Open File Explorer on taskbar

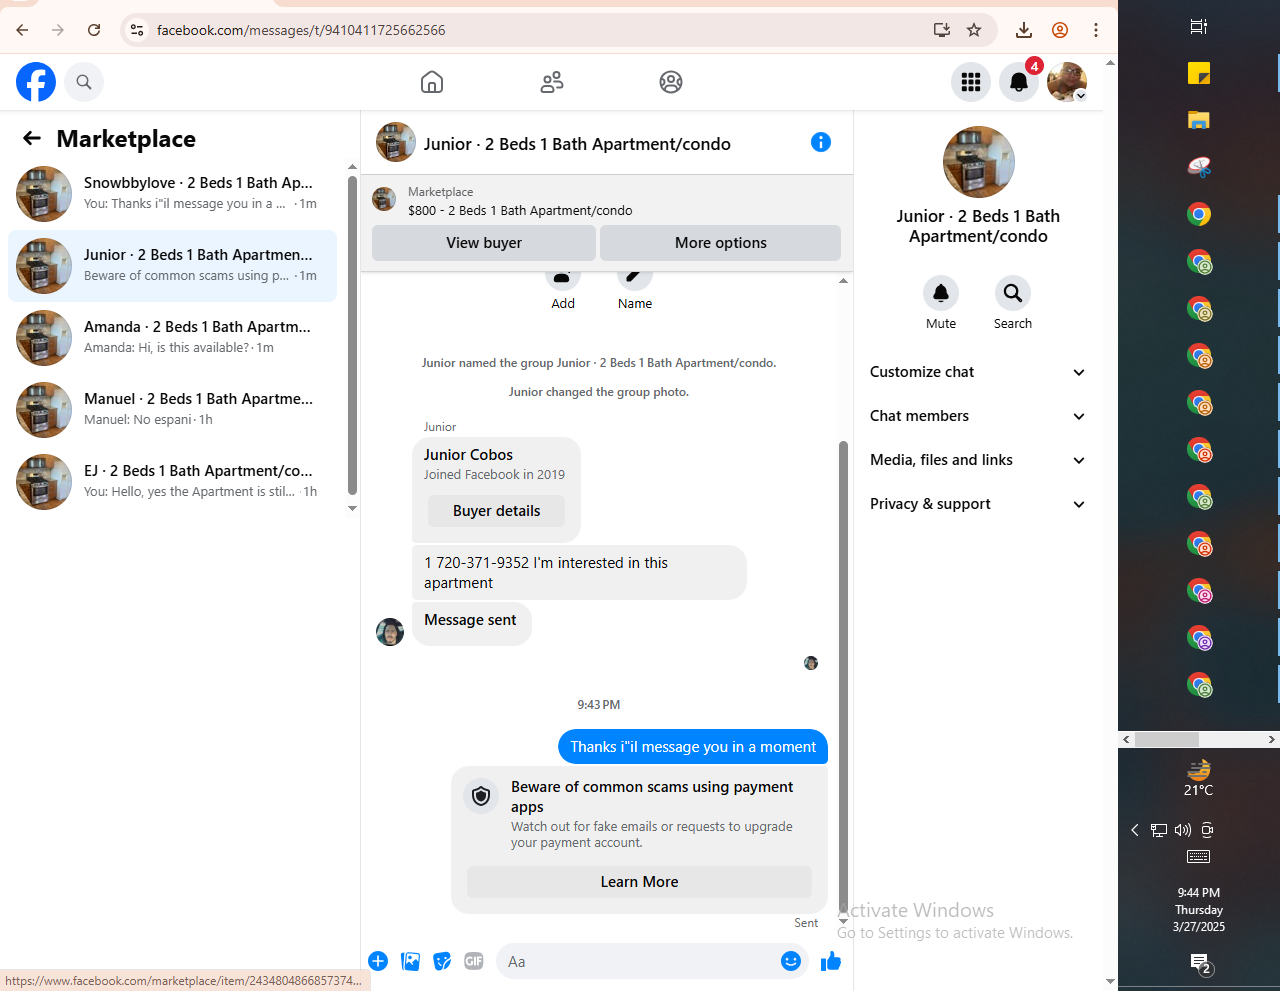pos(1199,120)
